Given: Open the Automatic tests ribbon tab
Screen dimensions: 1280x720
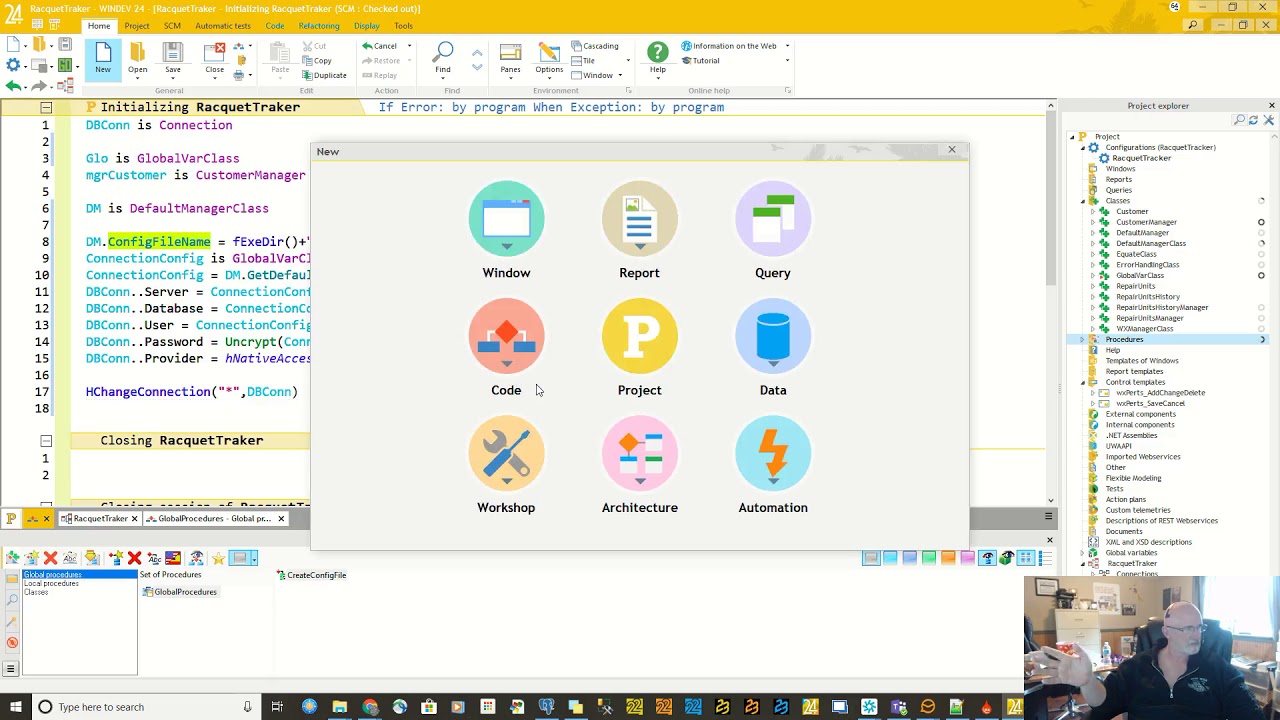Looking at the screenshot, I should [222, 26].
